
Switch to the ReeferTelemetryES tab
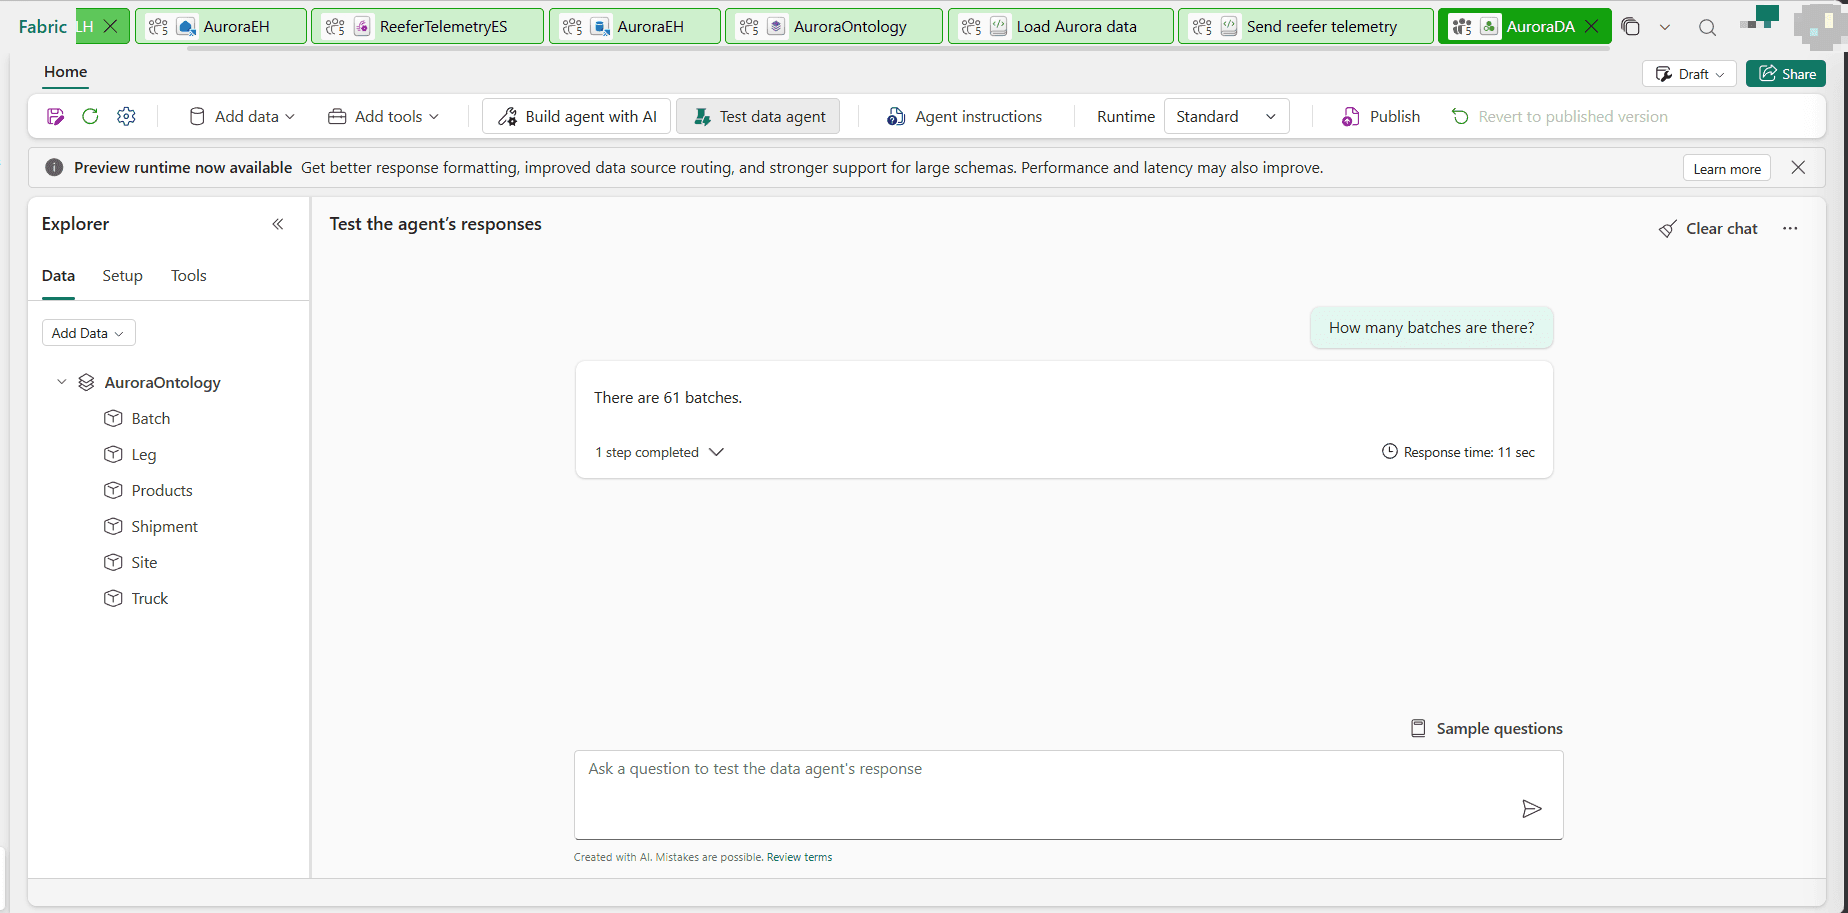click(428, 26)
